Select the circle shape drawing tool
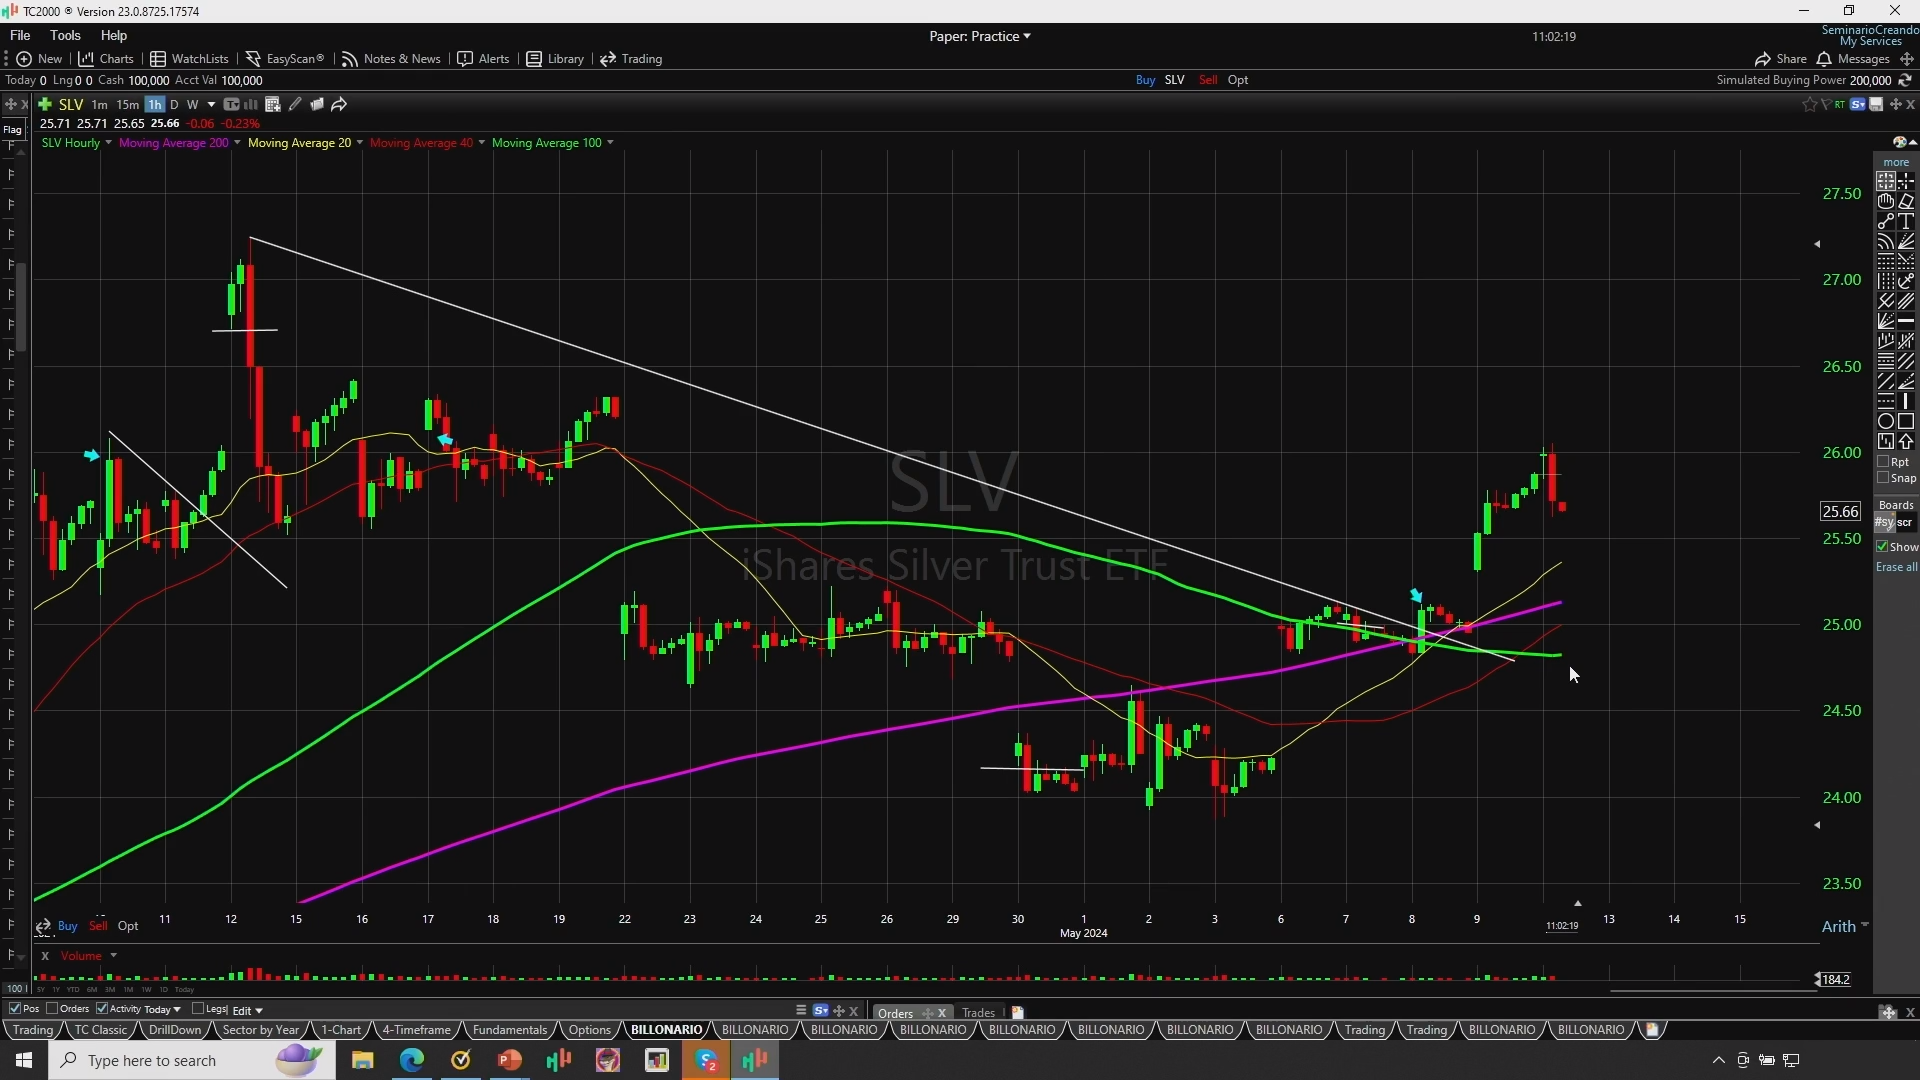Viewport: 1920px width, 1080px height. (x=1886, y=421)
